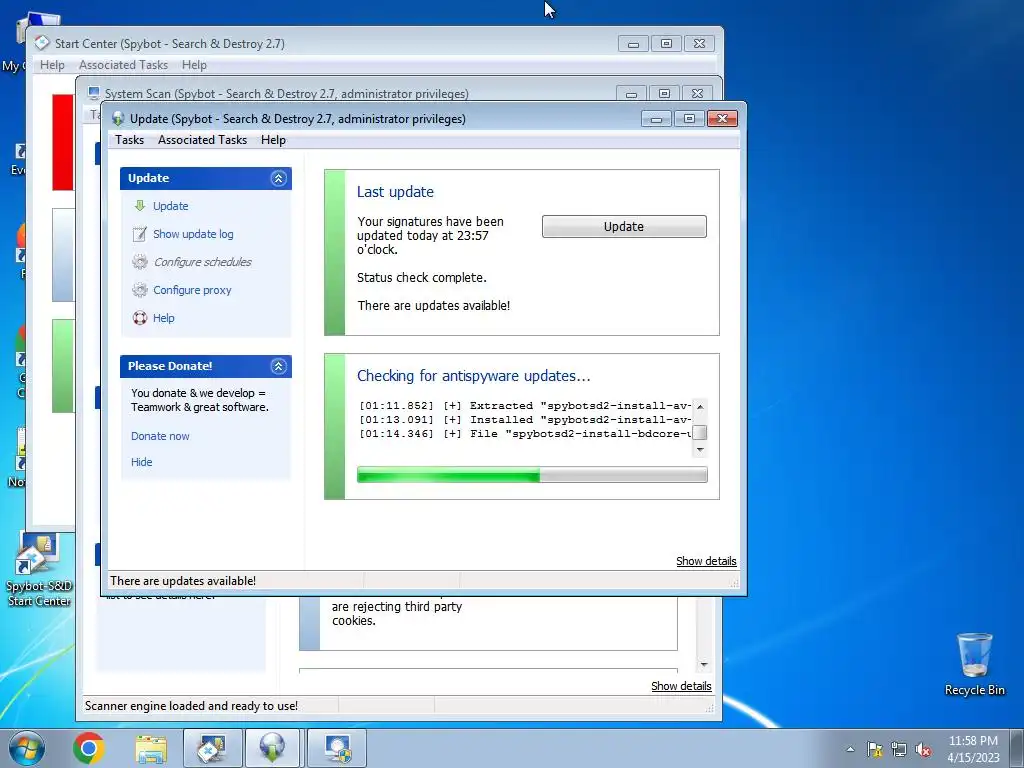Click log line starting [01:13.091]
1024x768 pixels.
point(525,420)
